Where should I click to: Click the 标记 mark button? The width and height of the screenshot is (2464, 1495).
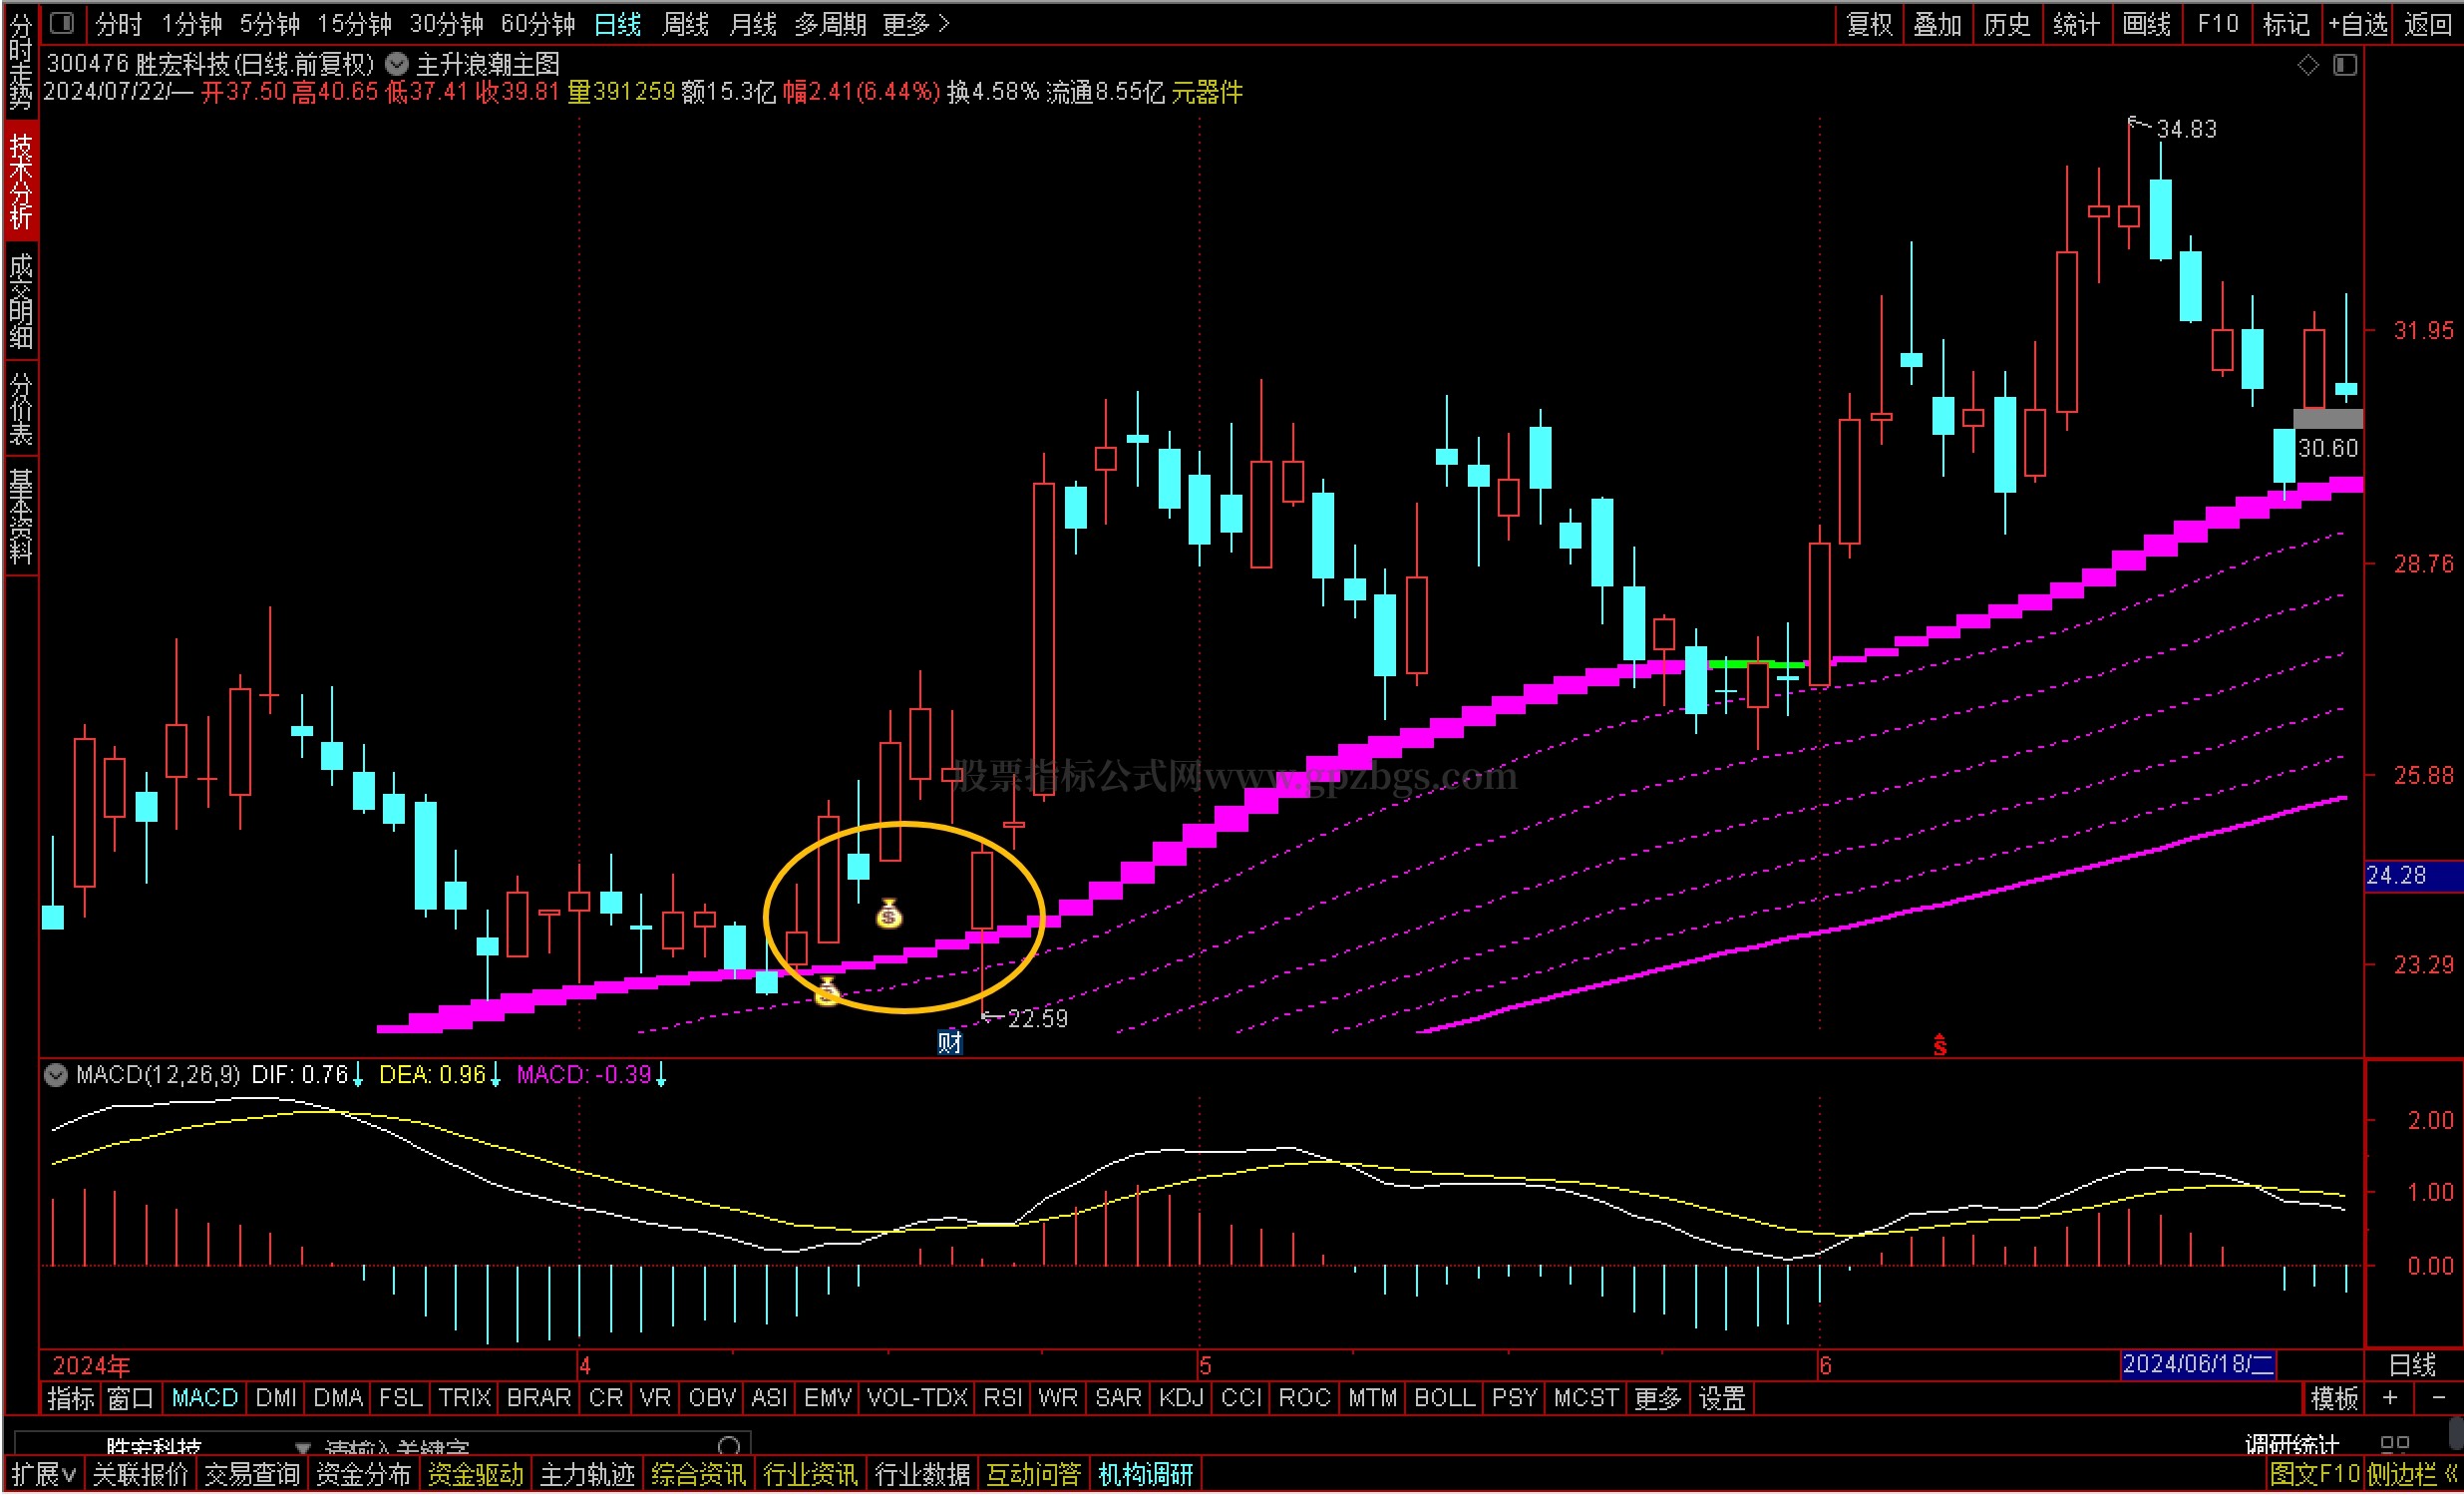(x=2286, y=23)
